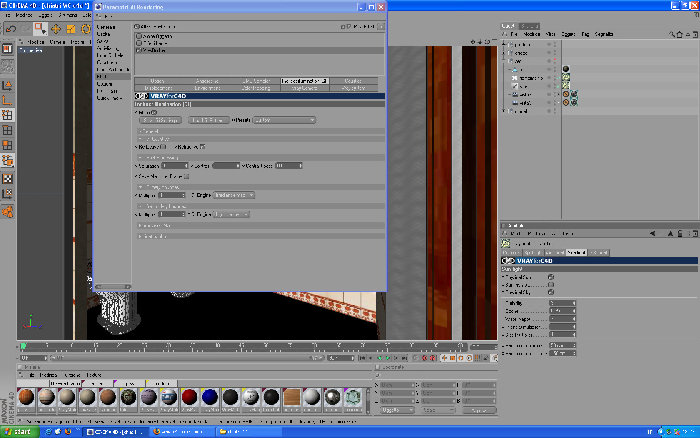Screen dimensions: 700x438
Task: Toggle the save maps per frame checkbox
Action: pyautogui.click(x=187, y=177)
